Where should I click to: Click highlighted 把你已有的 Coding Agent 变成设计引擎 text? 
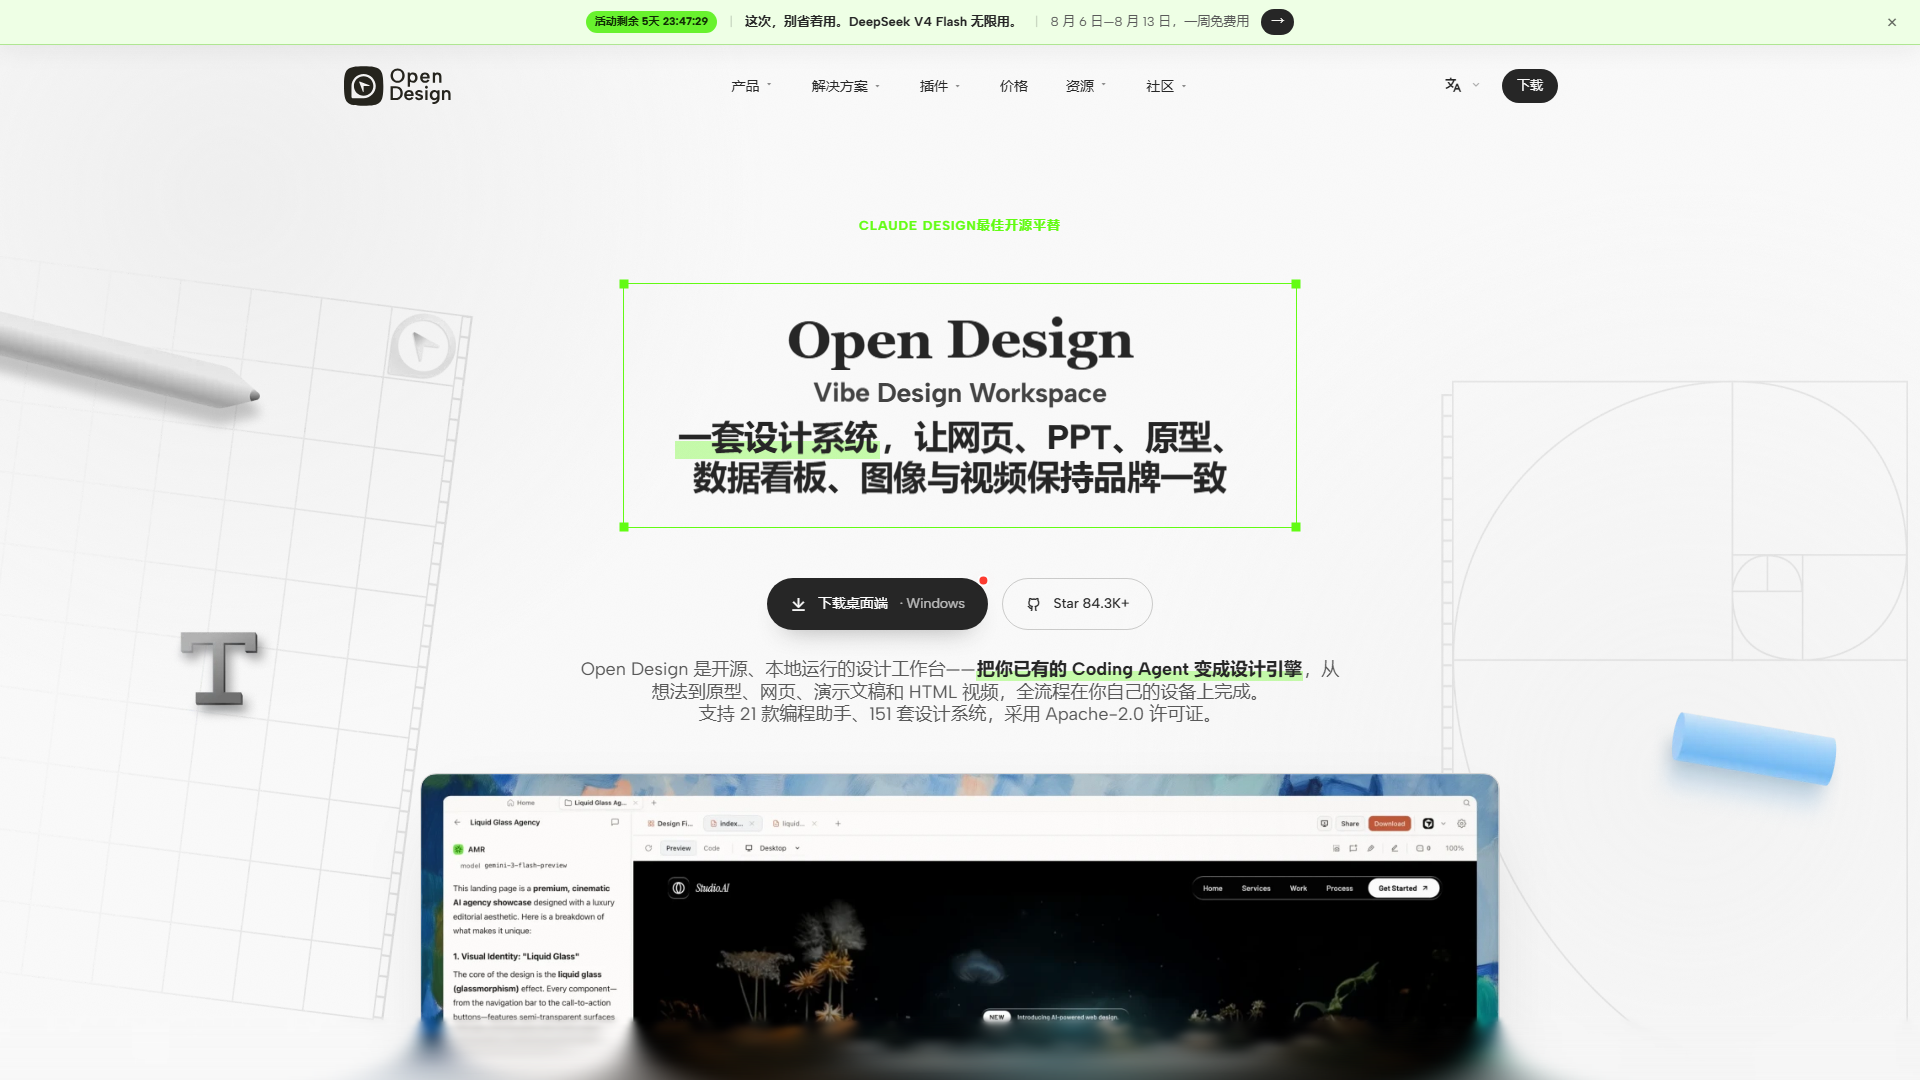point(1139,669)
